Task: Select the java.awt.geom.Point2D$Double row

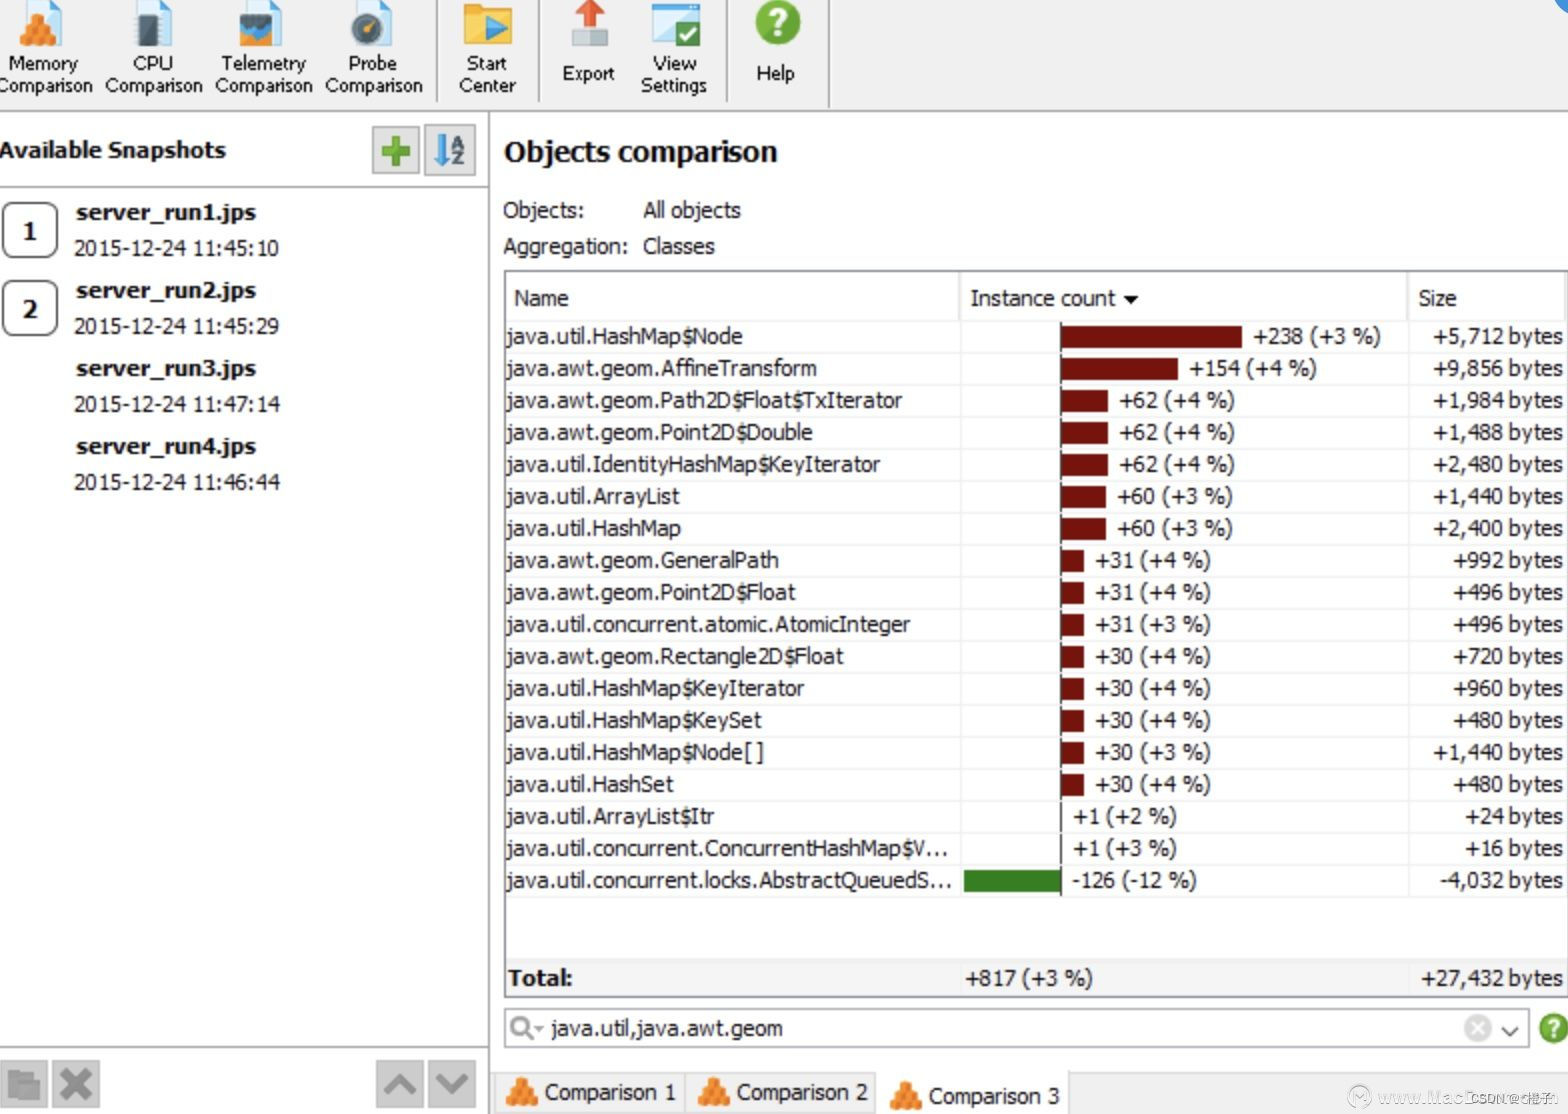Action: (x=1036, y=432)
